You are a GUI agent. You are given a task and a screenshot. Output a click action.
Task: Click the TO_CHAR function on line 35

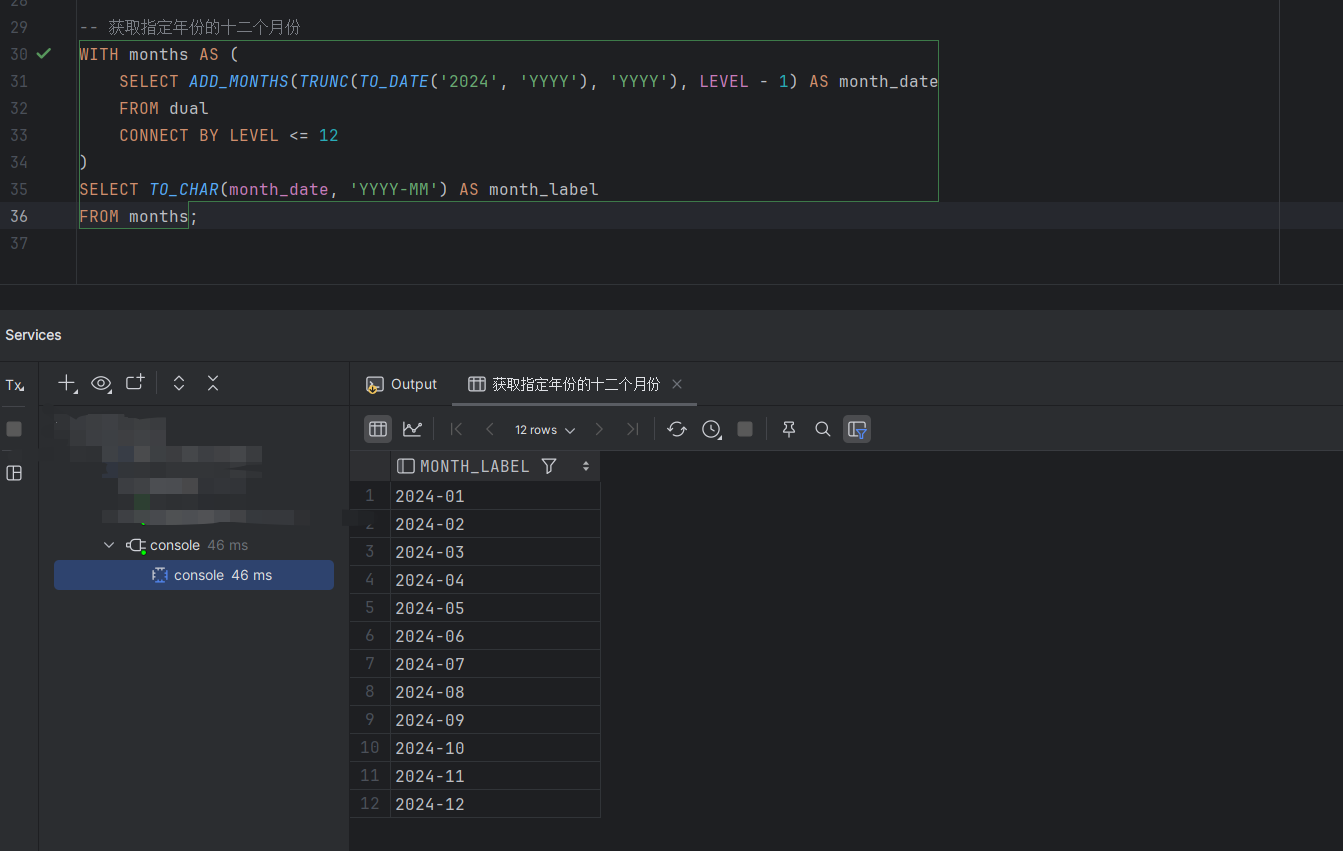click(184, 189)
